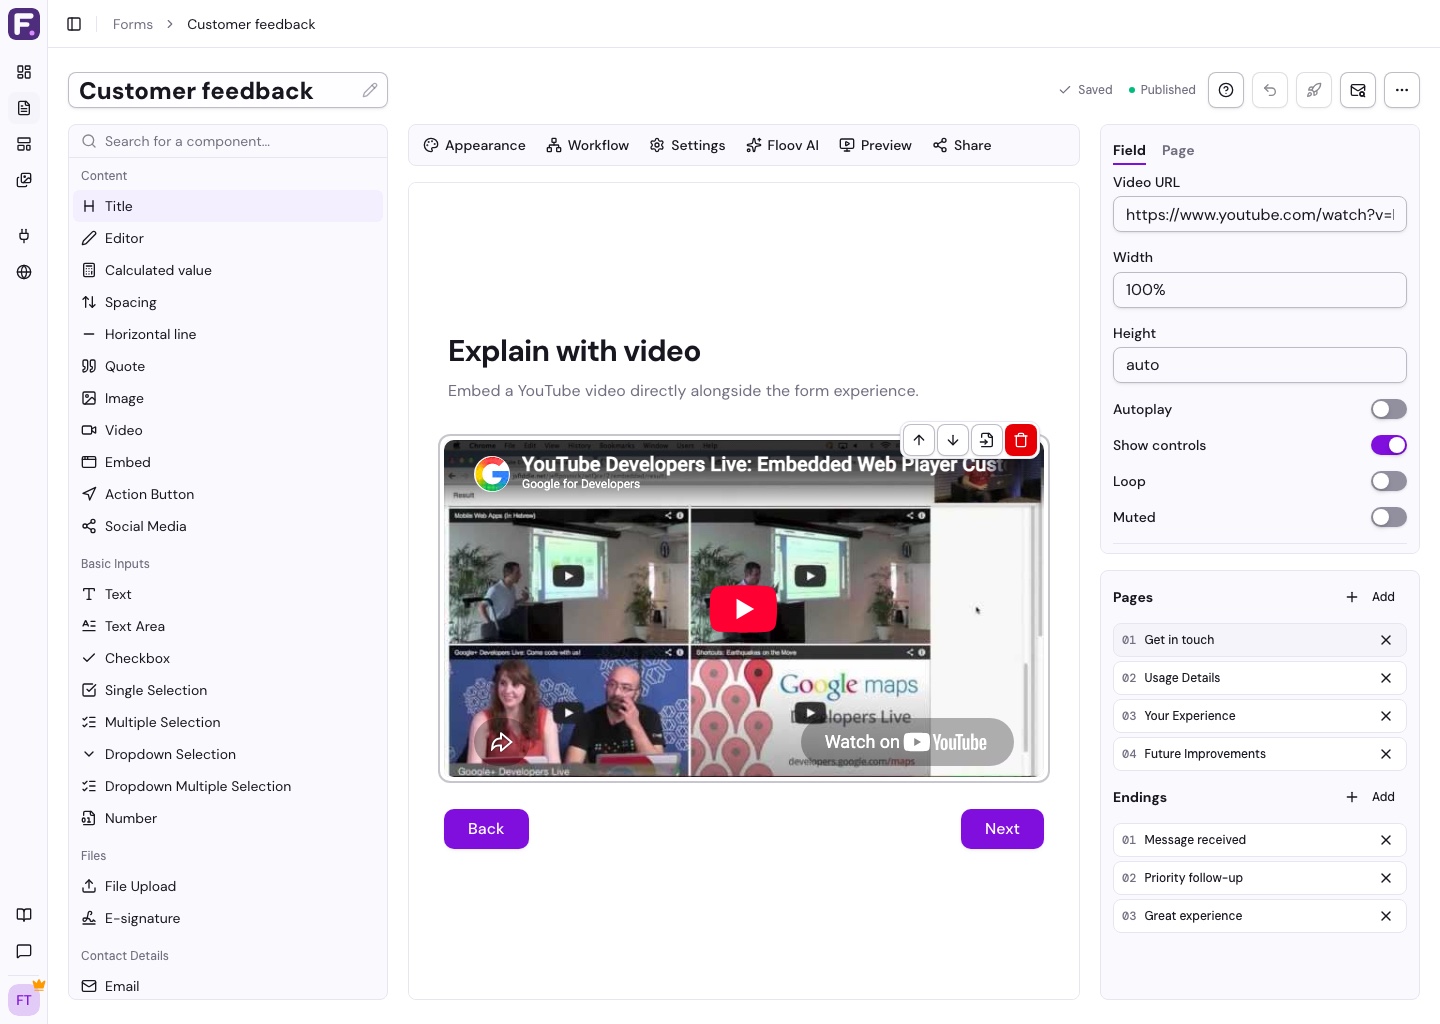Switch to the Page tab
Screen dimensions: 1440x1024
coord(1178,150)
